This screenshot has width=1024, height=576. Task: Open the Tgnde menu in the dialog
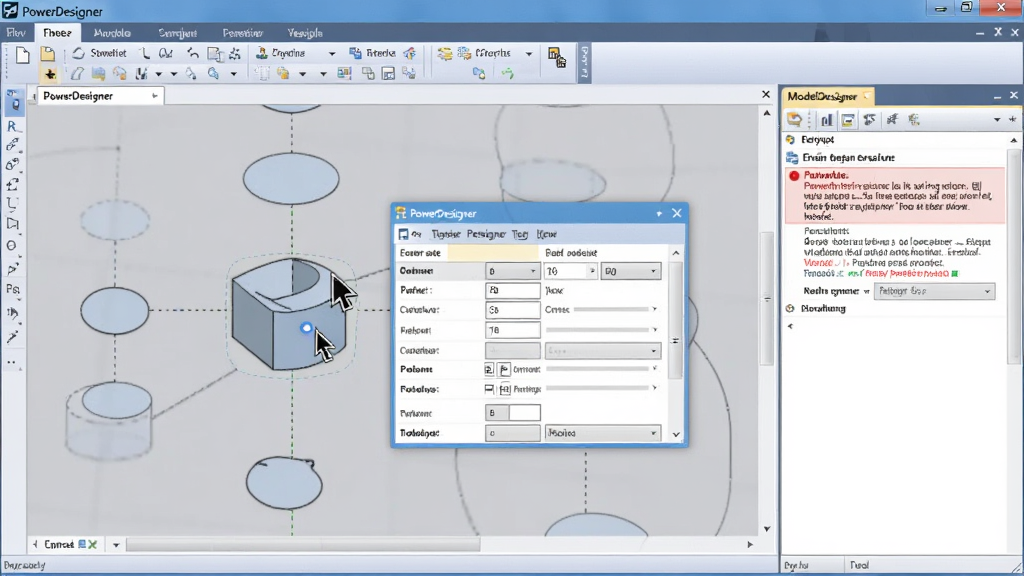pyautogui.click(x=445, y=234)
